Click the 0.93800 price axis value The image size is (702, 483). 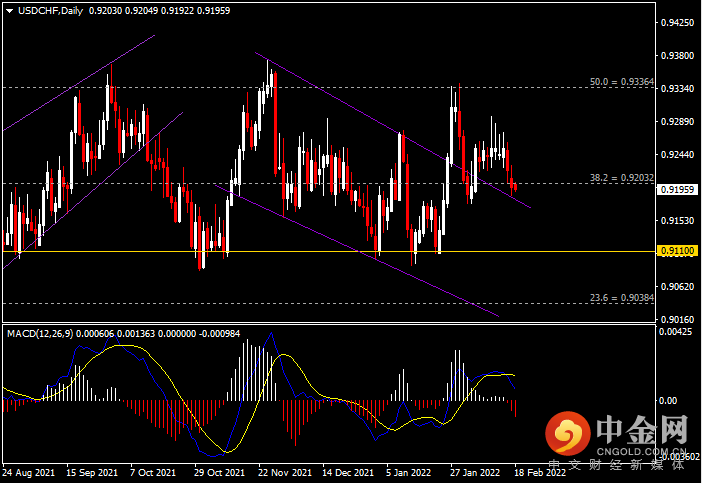point(677,56)
